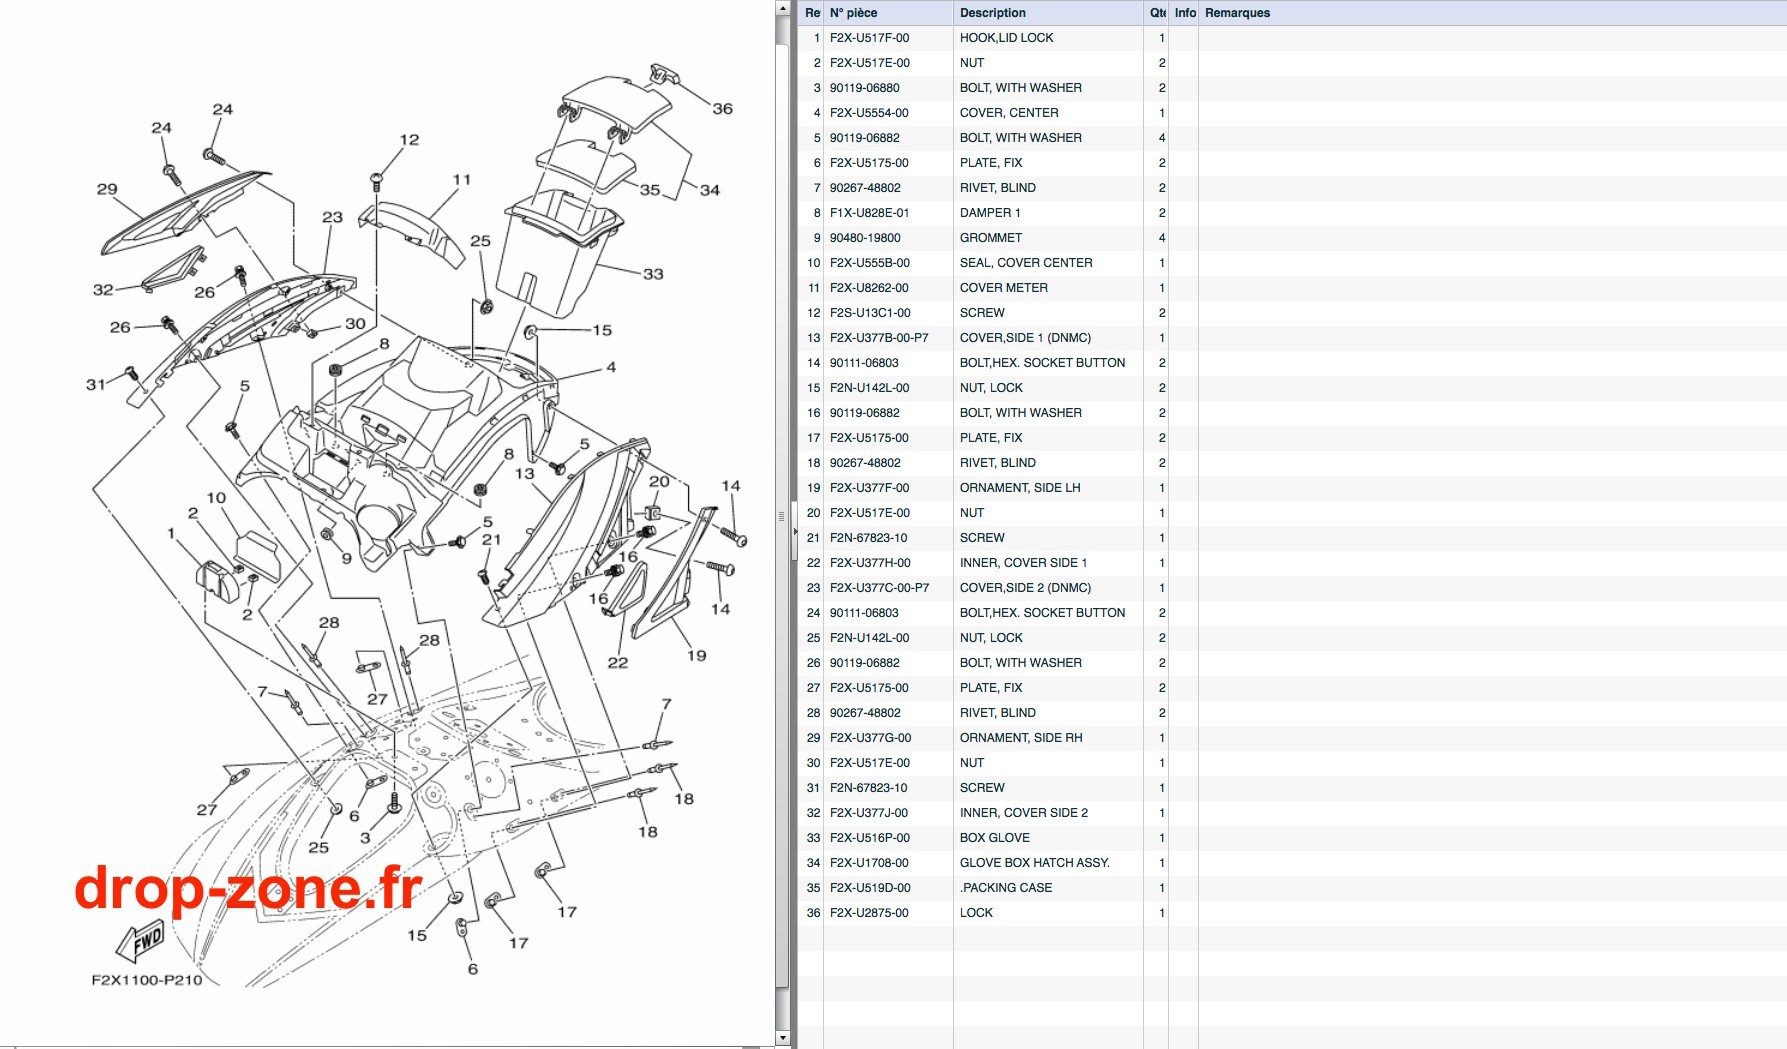Select DAMPER 1 row
This screenshot has height=1049, width=1787.
coord(1292,213)
